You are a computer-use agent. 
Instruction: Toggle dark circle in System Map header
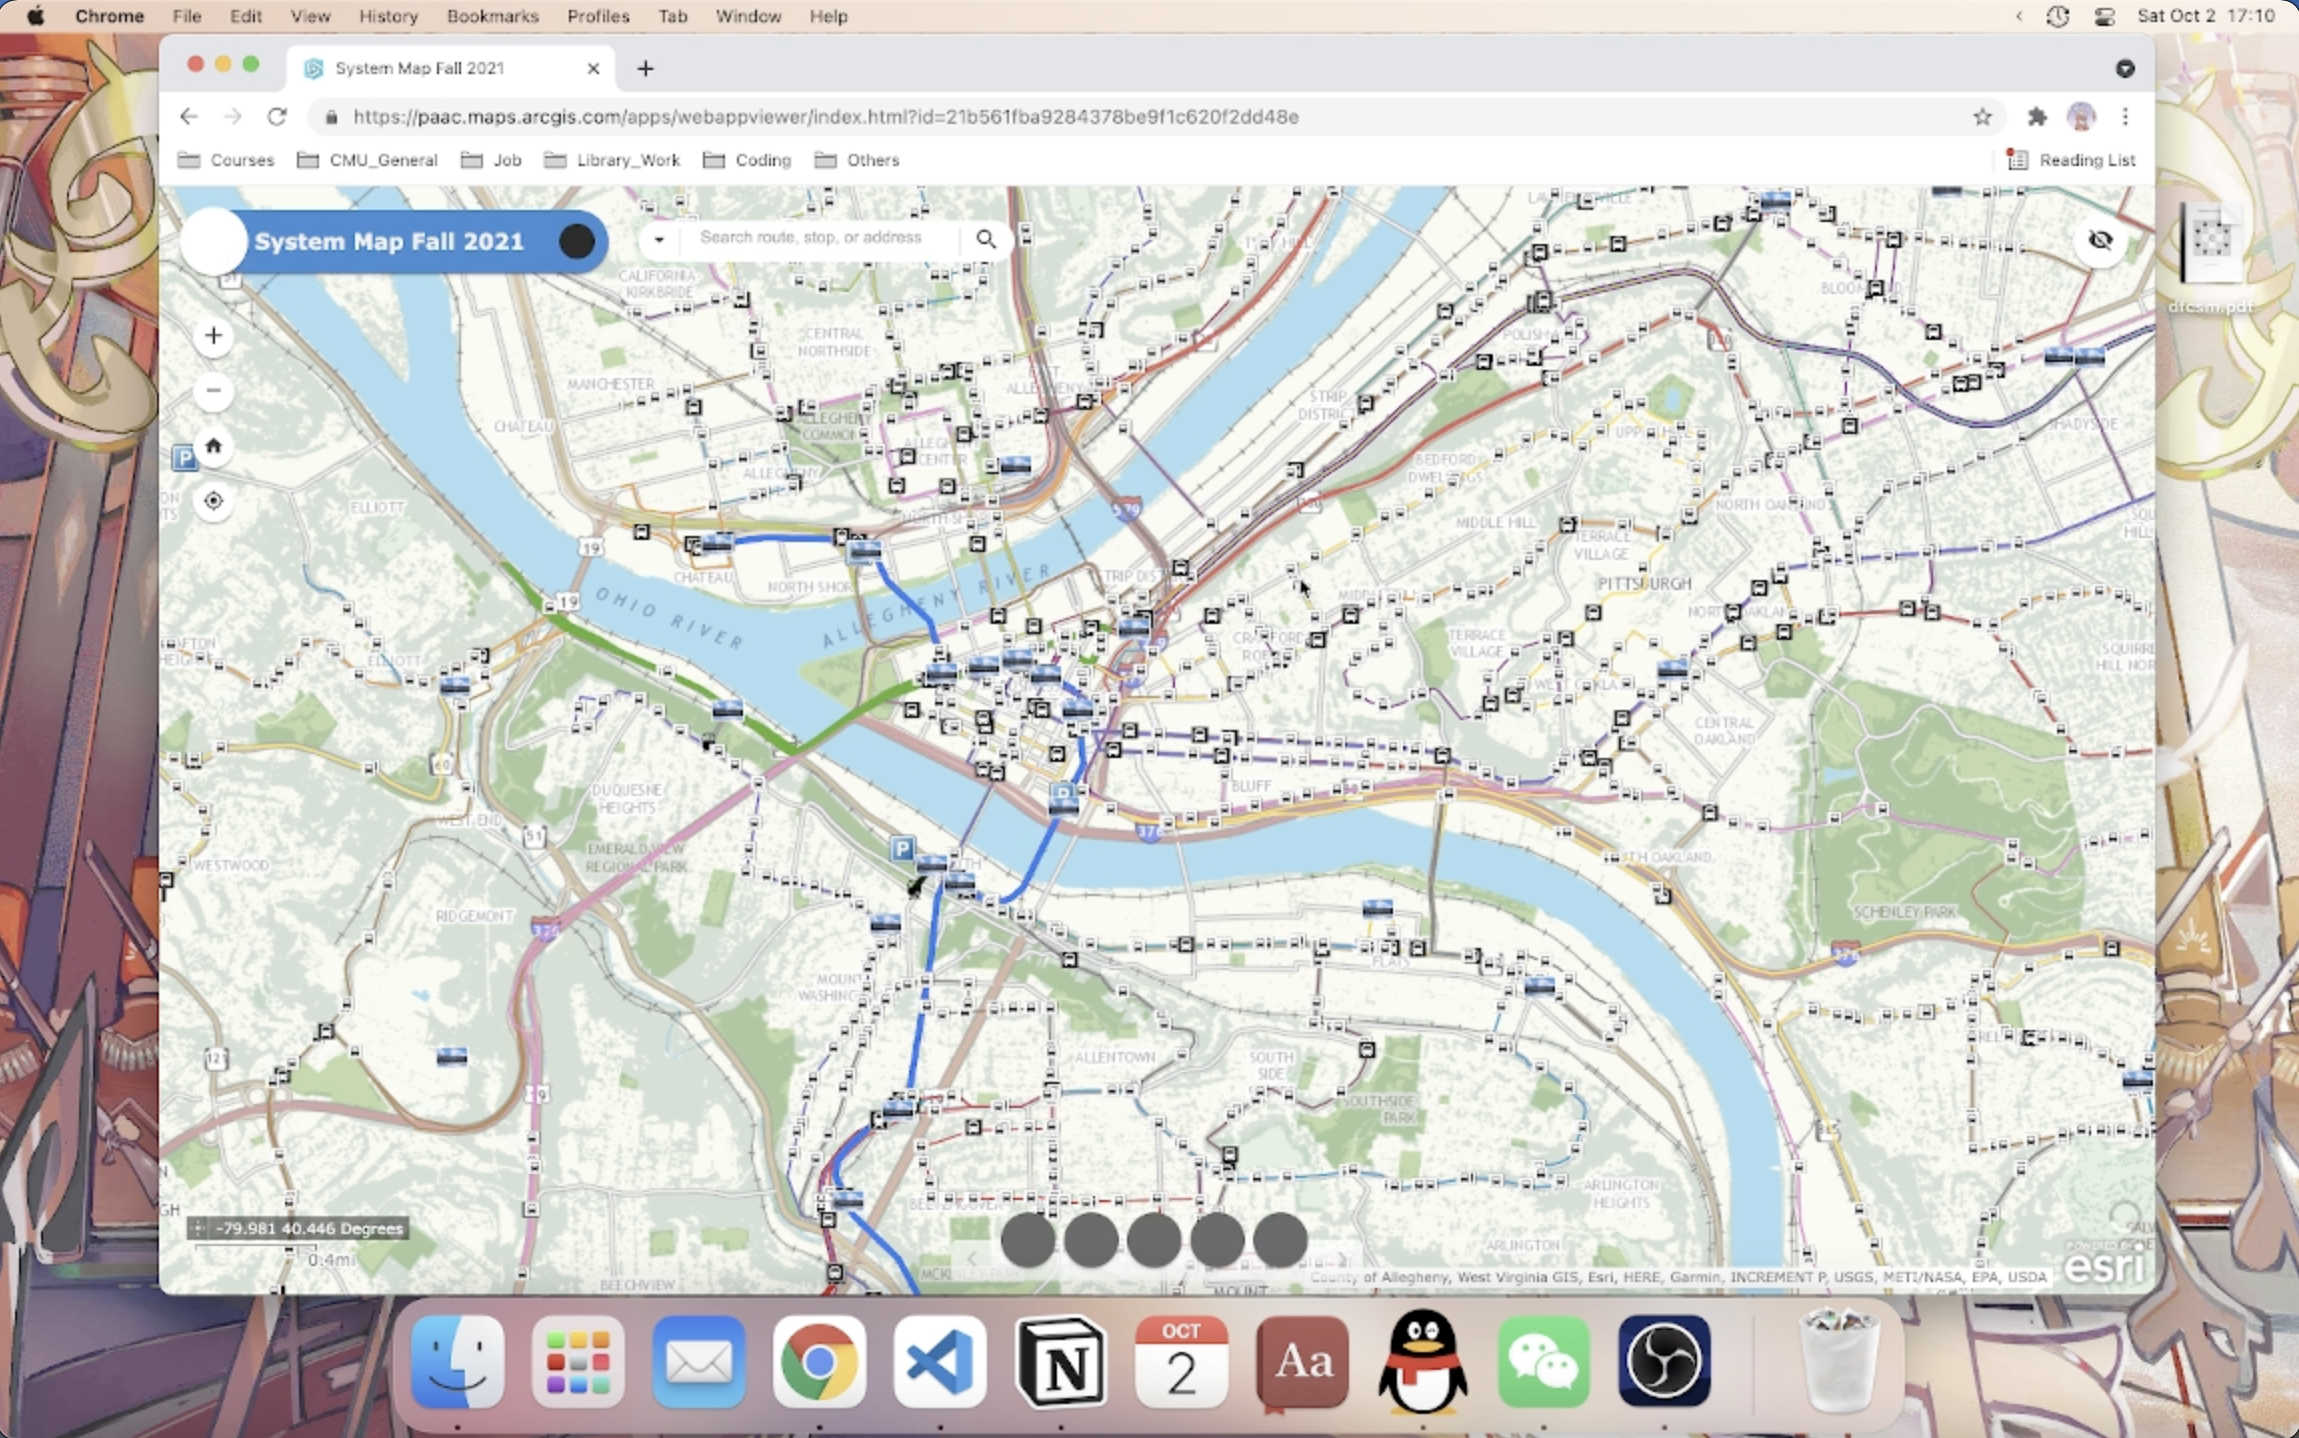point(576,241)
